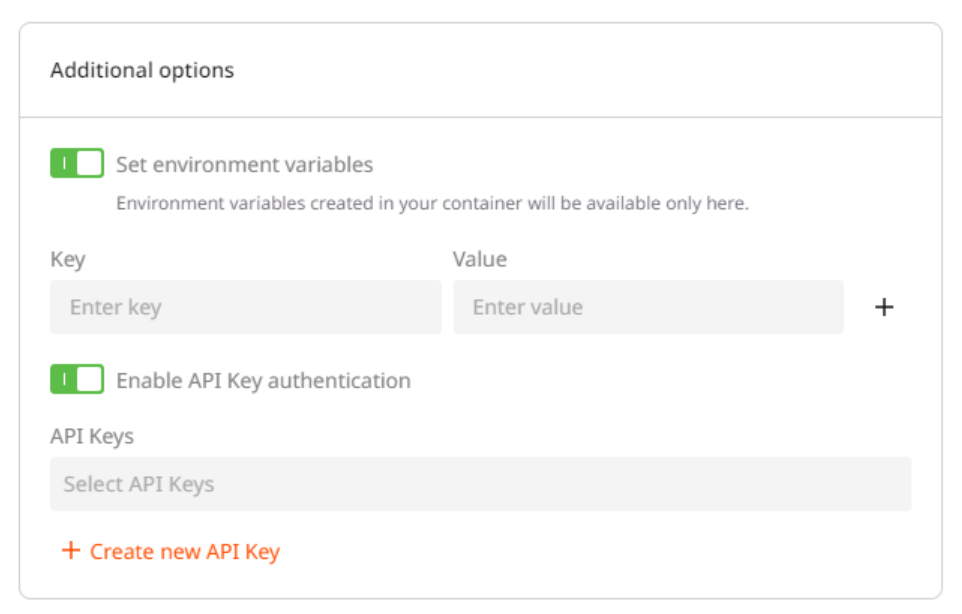Click the on indicator inside environment variables switch

pos(63,164)
